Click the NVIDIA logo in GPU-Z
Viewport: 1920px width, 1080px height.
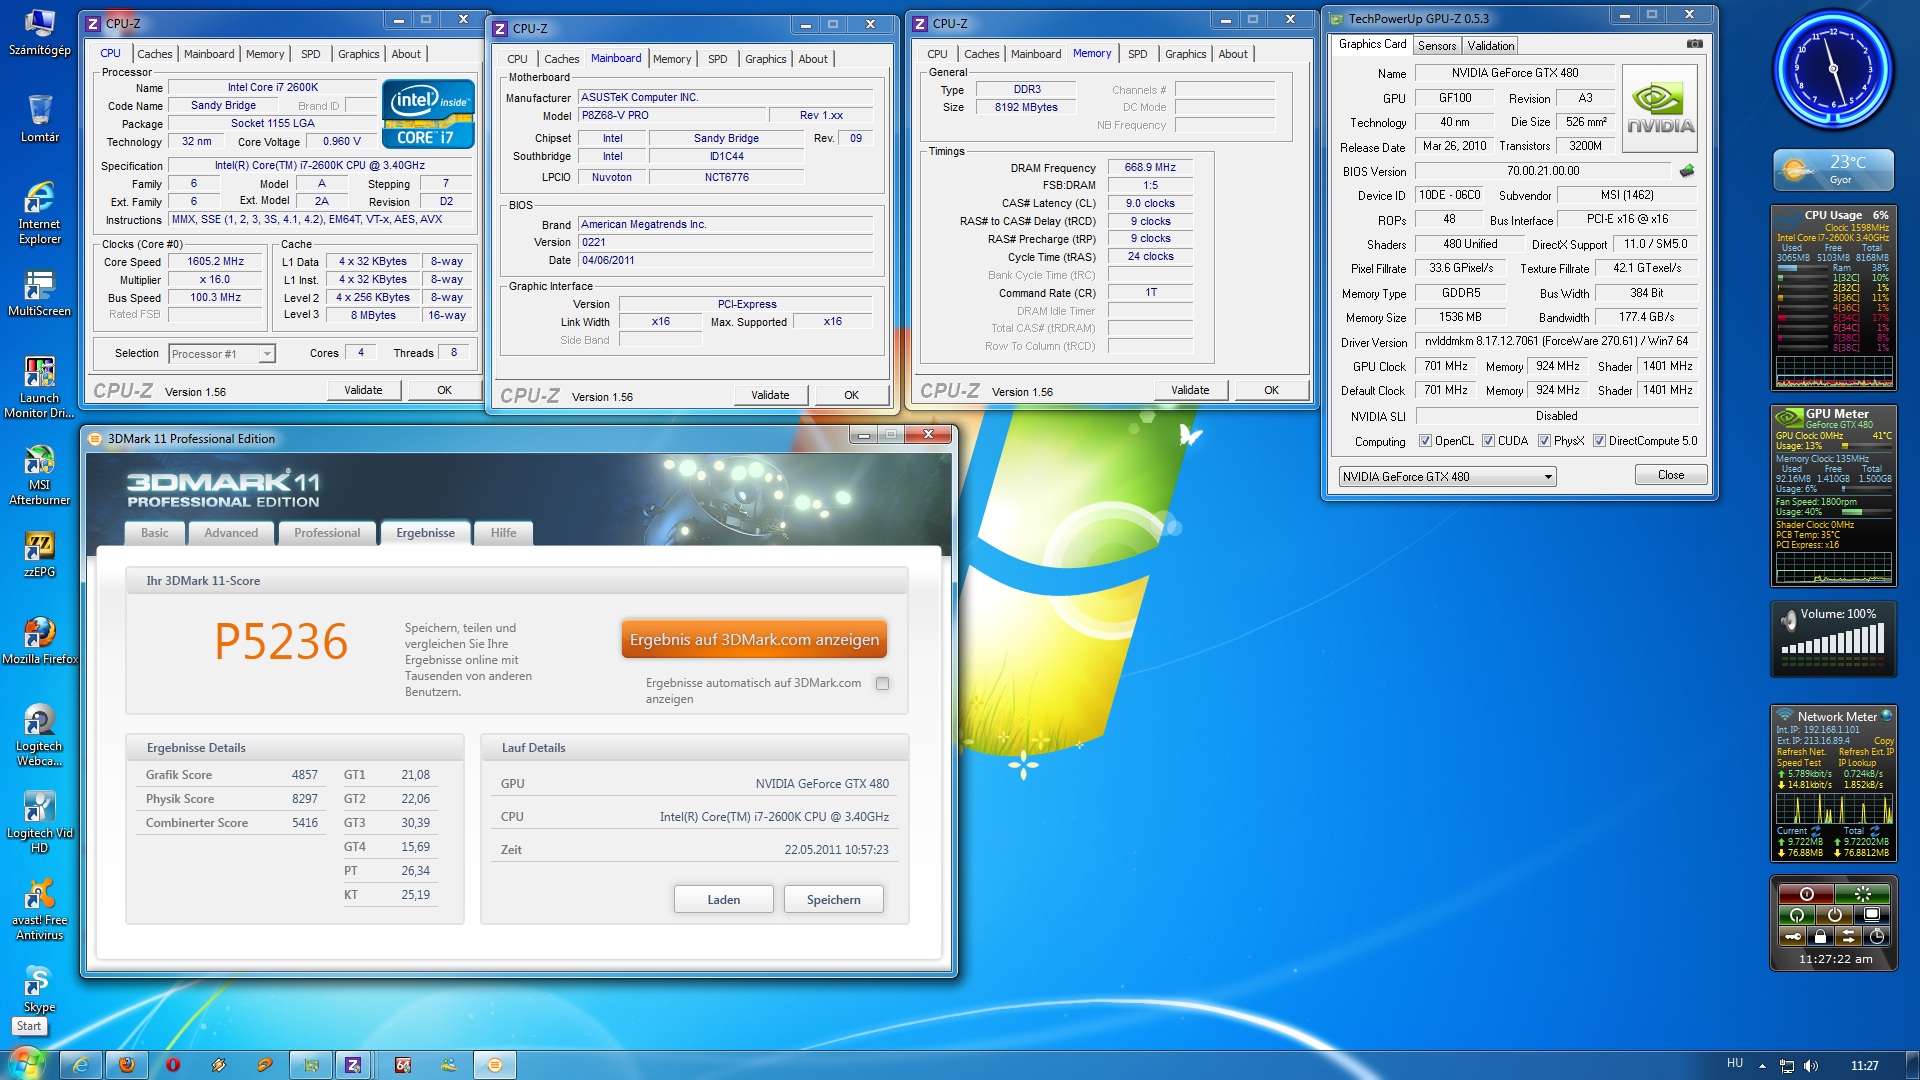(x=1660, y=108)
